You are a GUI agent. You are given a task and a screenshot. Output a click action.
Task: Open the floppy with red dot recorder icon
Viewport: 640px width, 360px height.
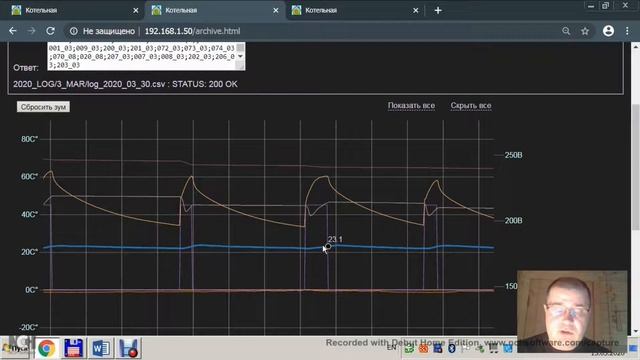(128, 348)
